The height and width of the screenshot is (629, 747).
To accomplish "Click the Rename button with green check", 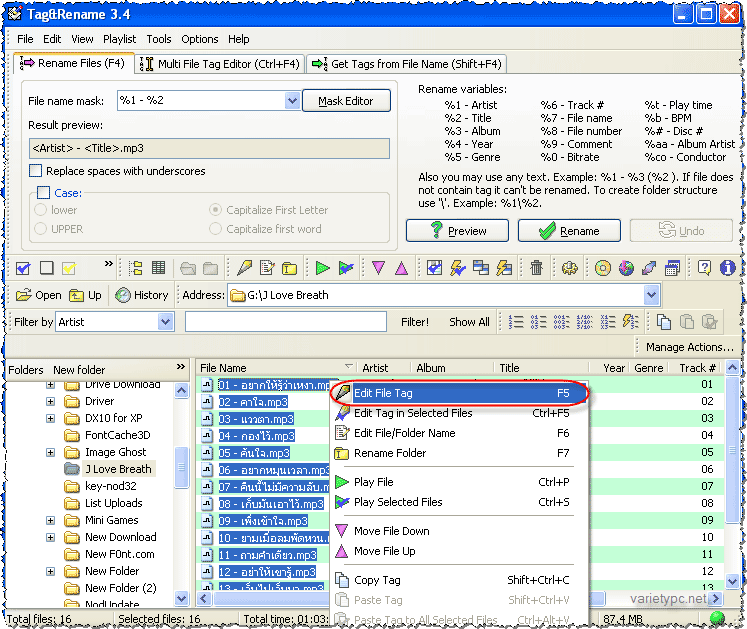I will point(569,231).
